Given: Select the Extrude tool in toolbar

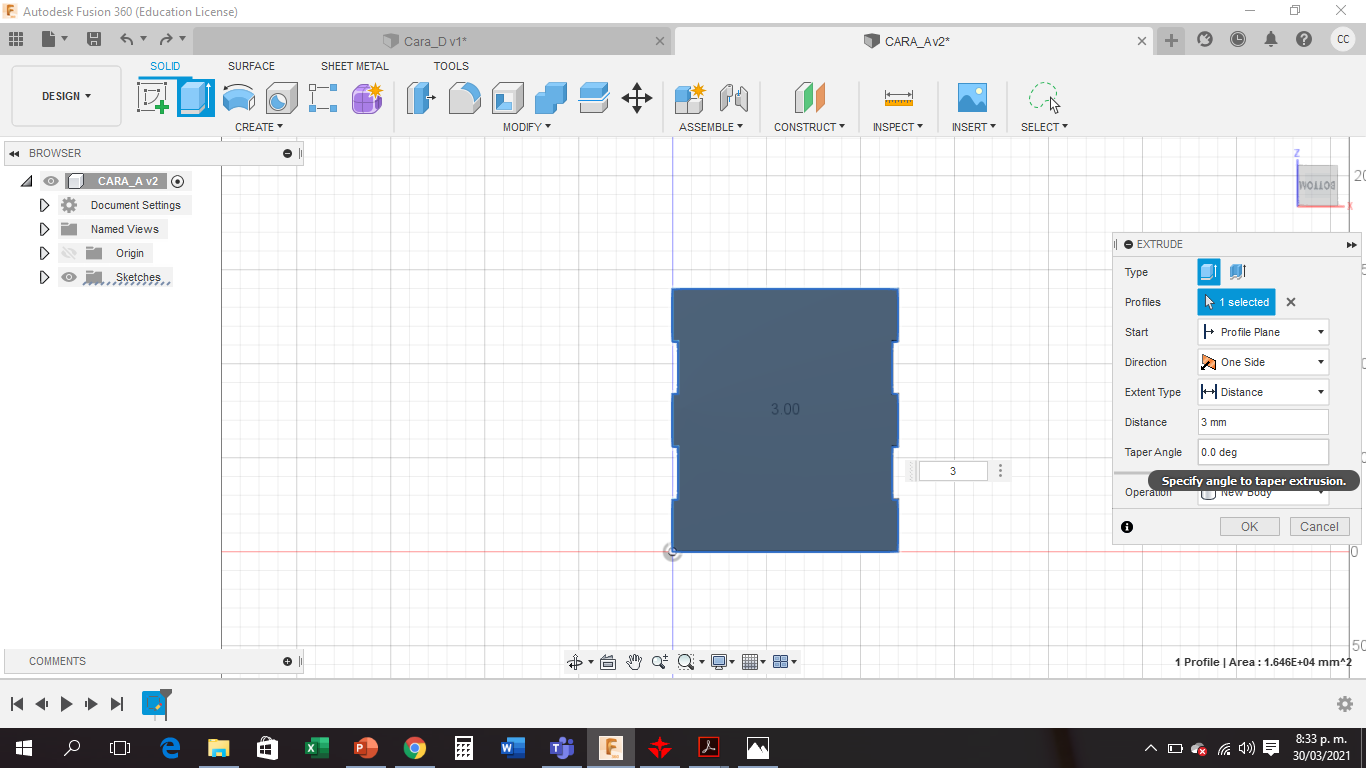Looking at the screenshot, I should click(x=196, y=98).
